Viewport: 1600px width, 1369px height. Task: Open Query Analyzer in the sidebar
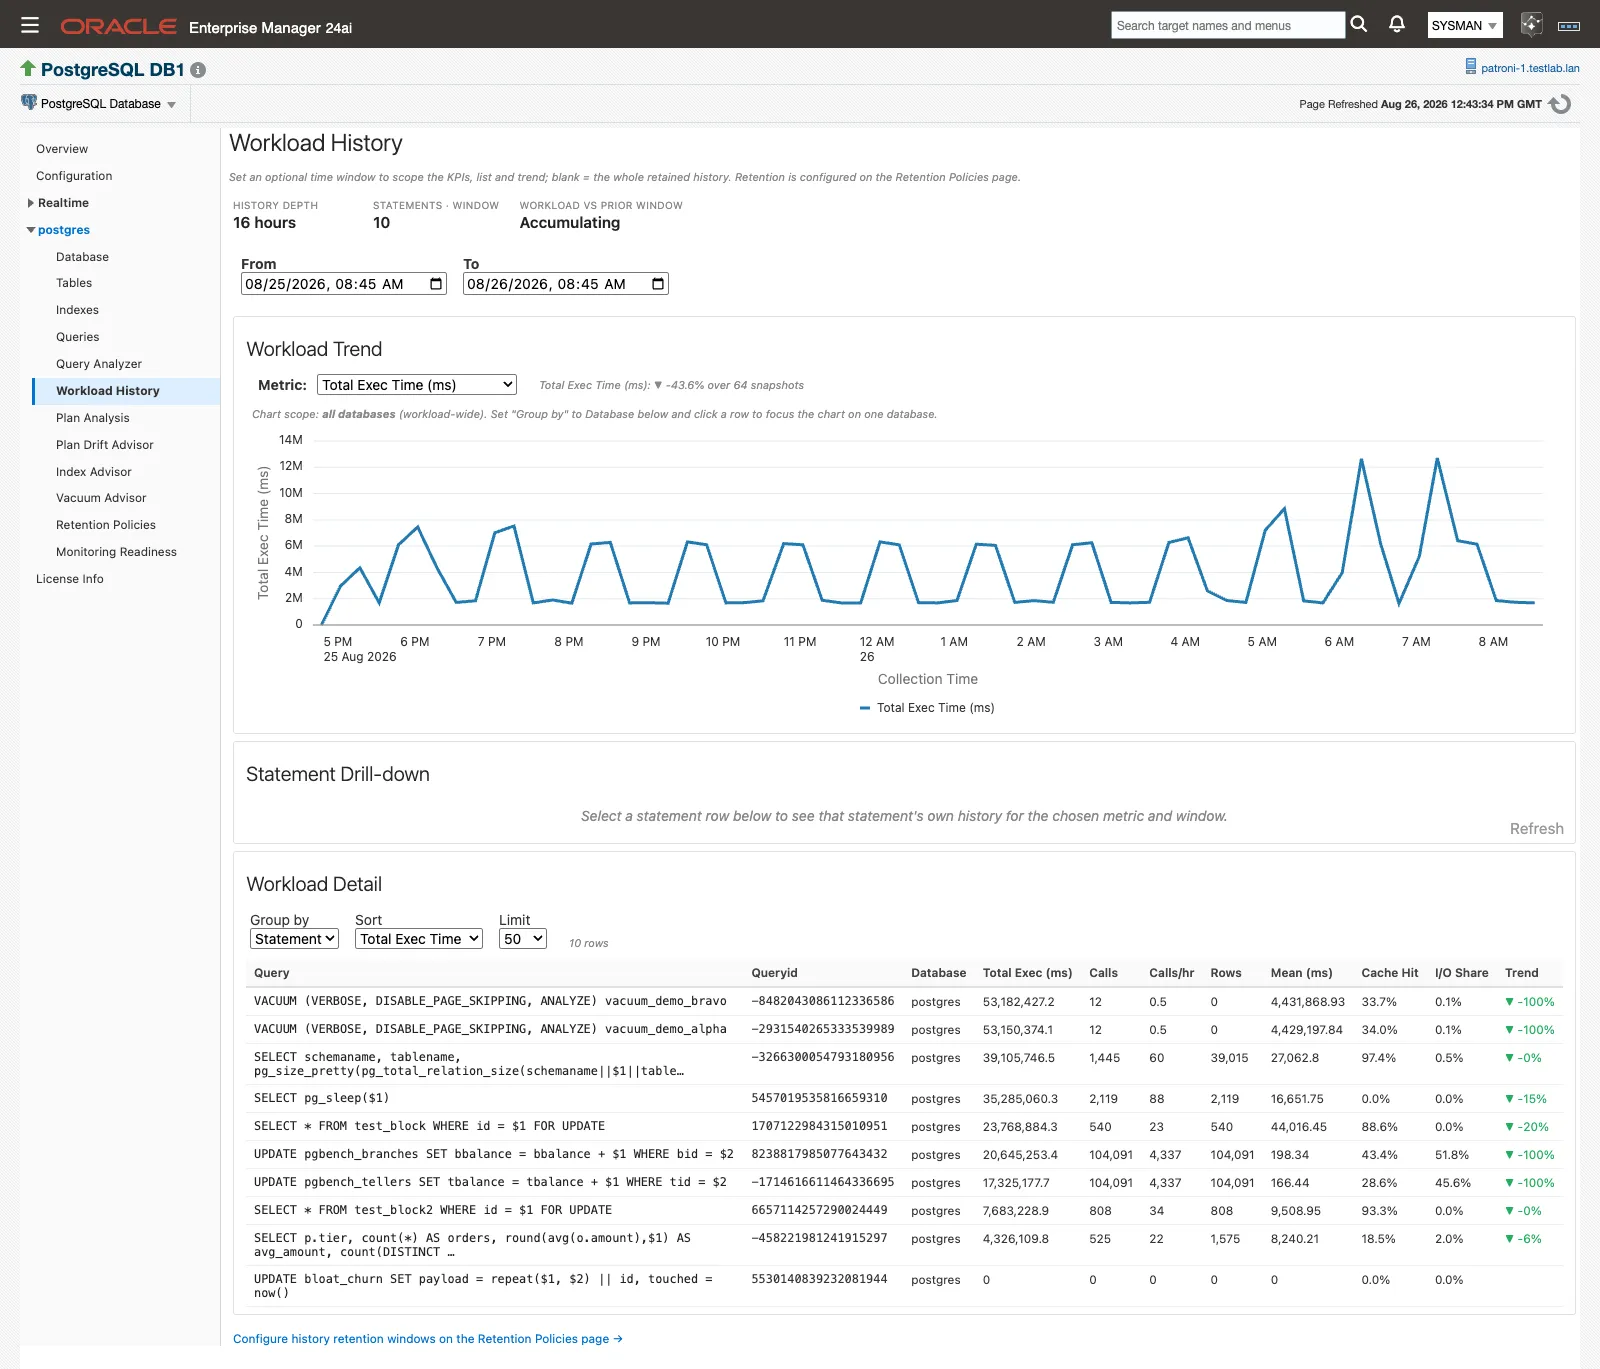99,364
